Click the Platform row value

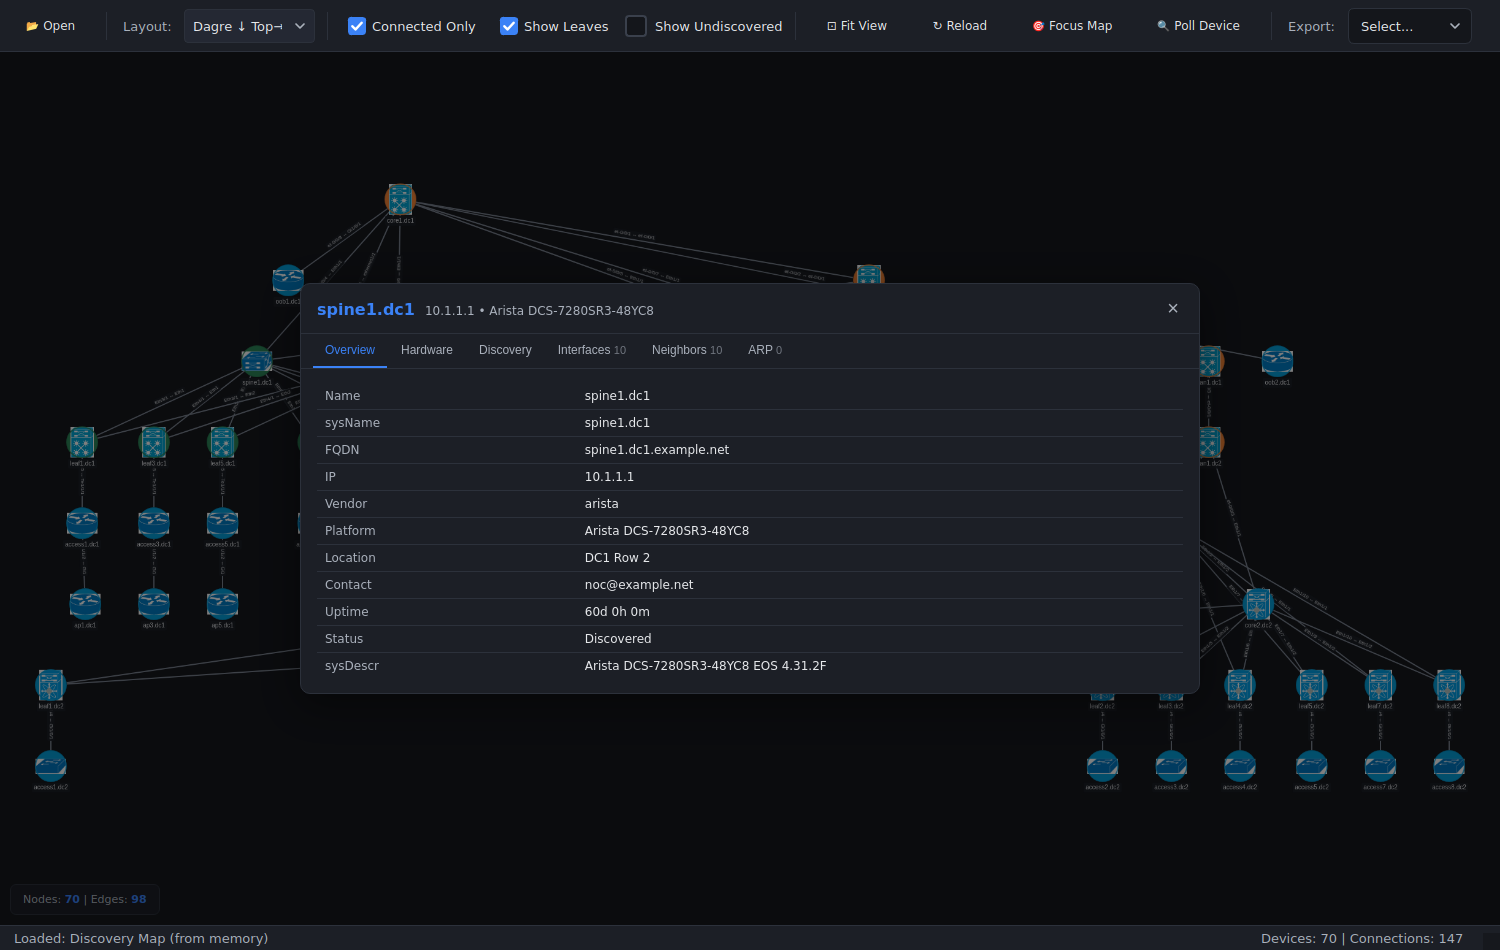[x=667, y=531]
